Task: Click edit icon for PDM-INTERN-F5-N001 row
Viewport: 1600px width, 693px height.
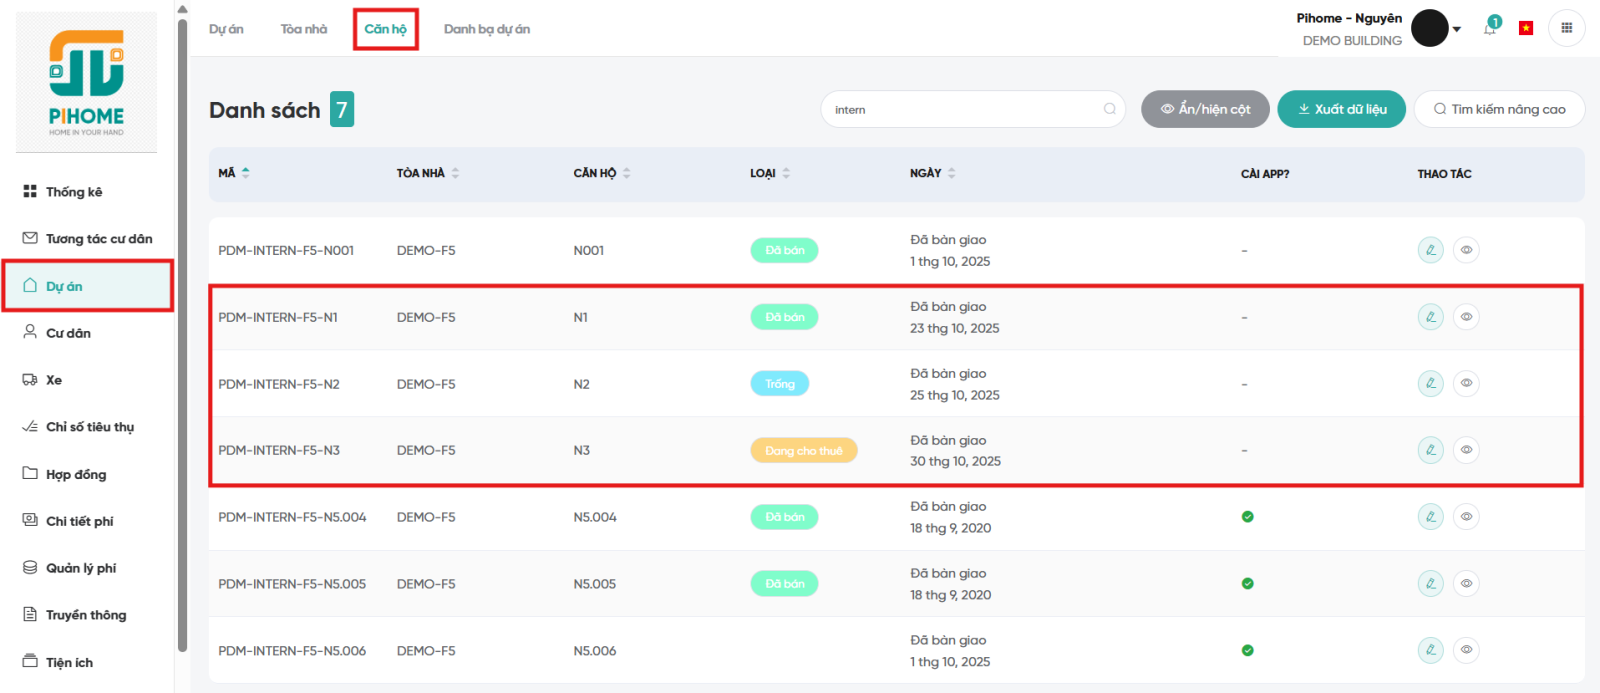Action: click(x=1430, y=250)
